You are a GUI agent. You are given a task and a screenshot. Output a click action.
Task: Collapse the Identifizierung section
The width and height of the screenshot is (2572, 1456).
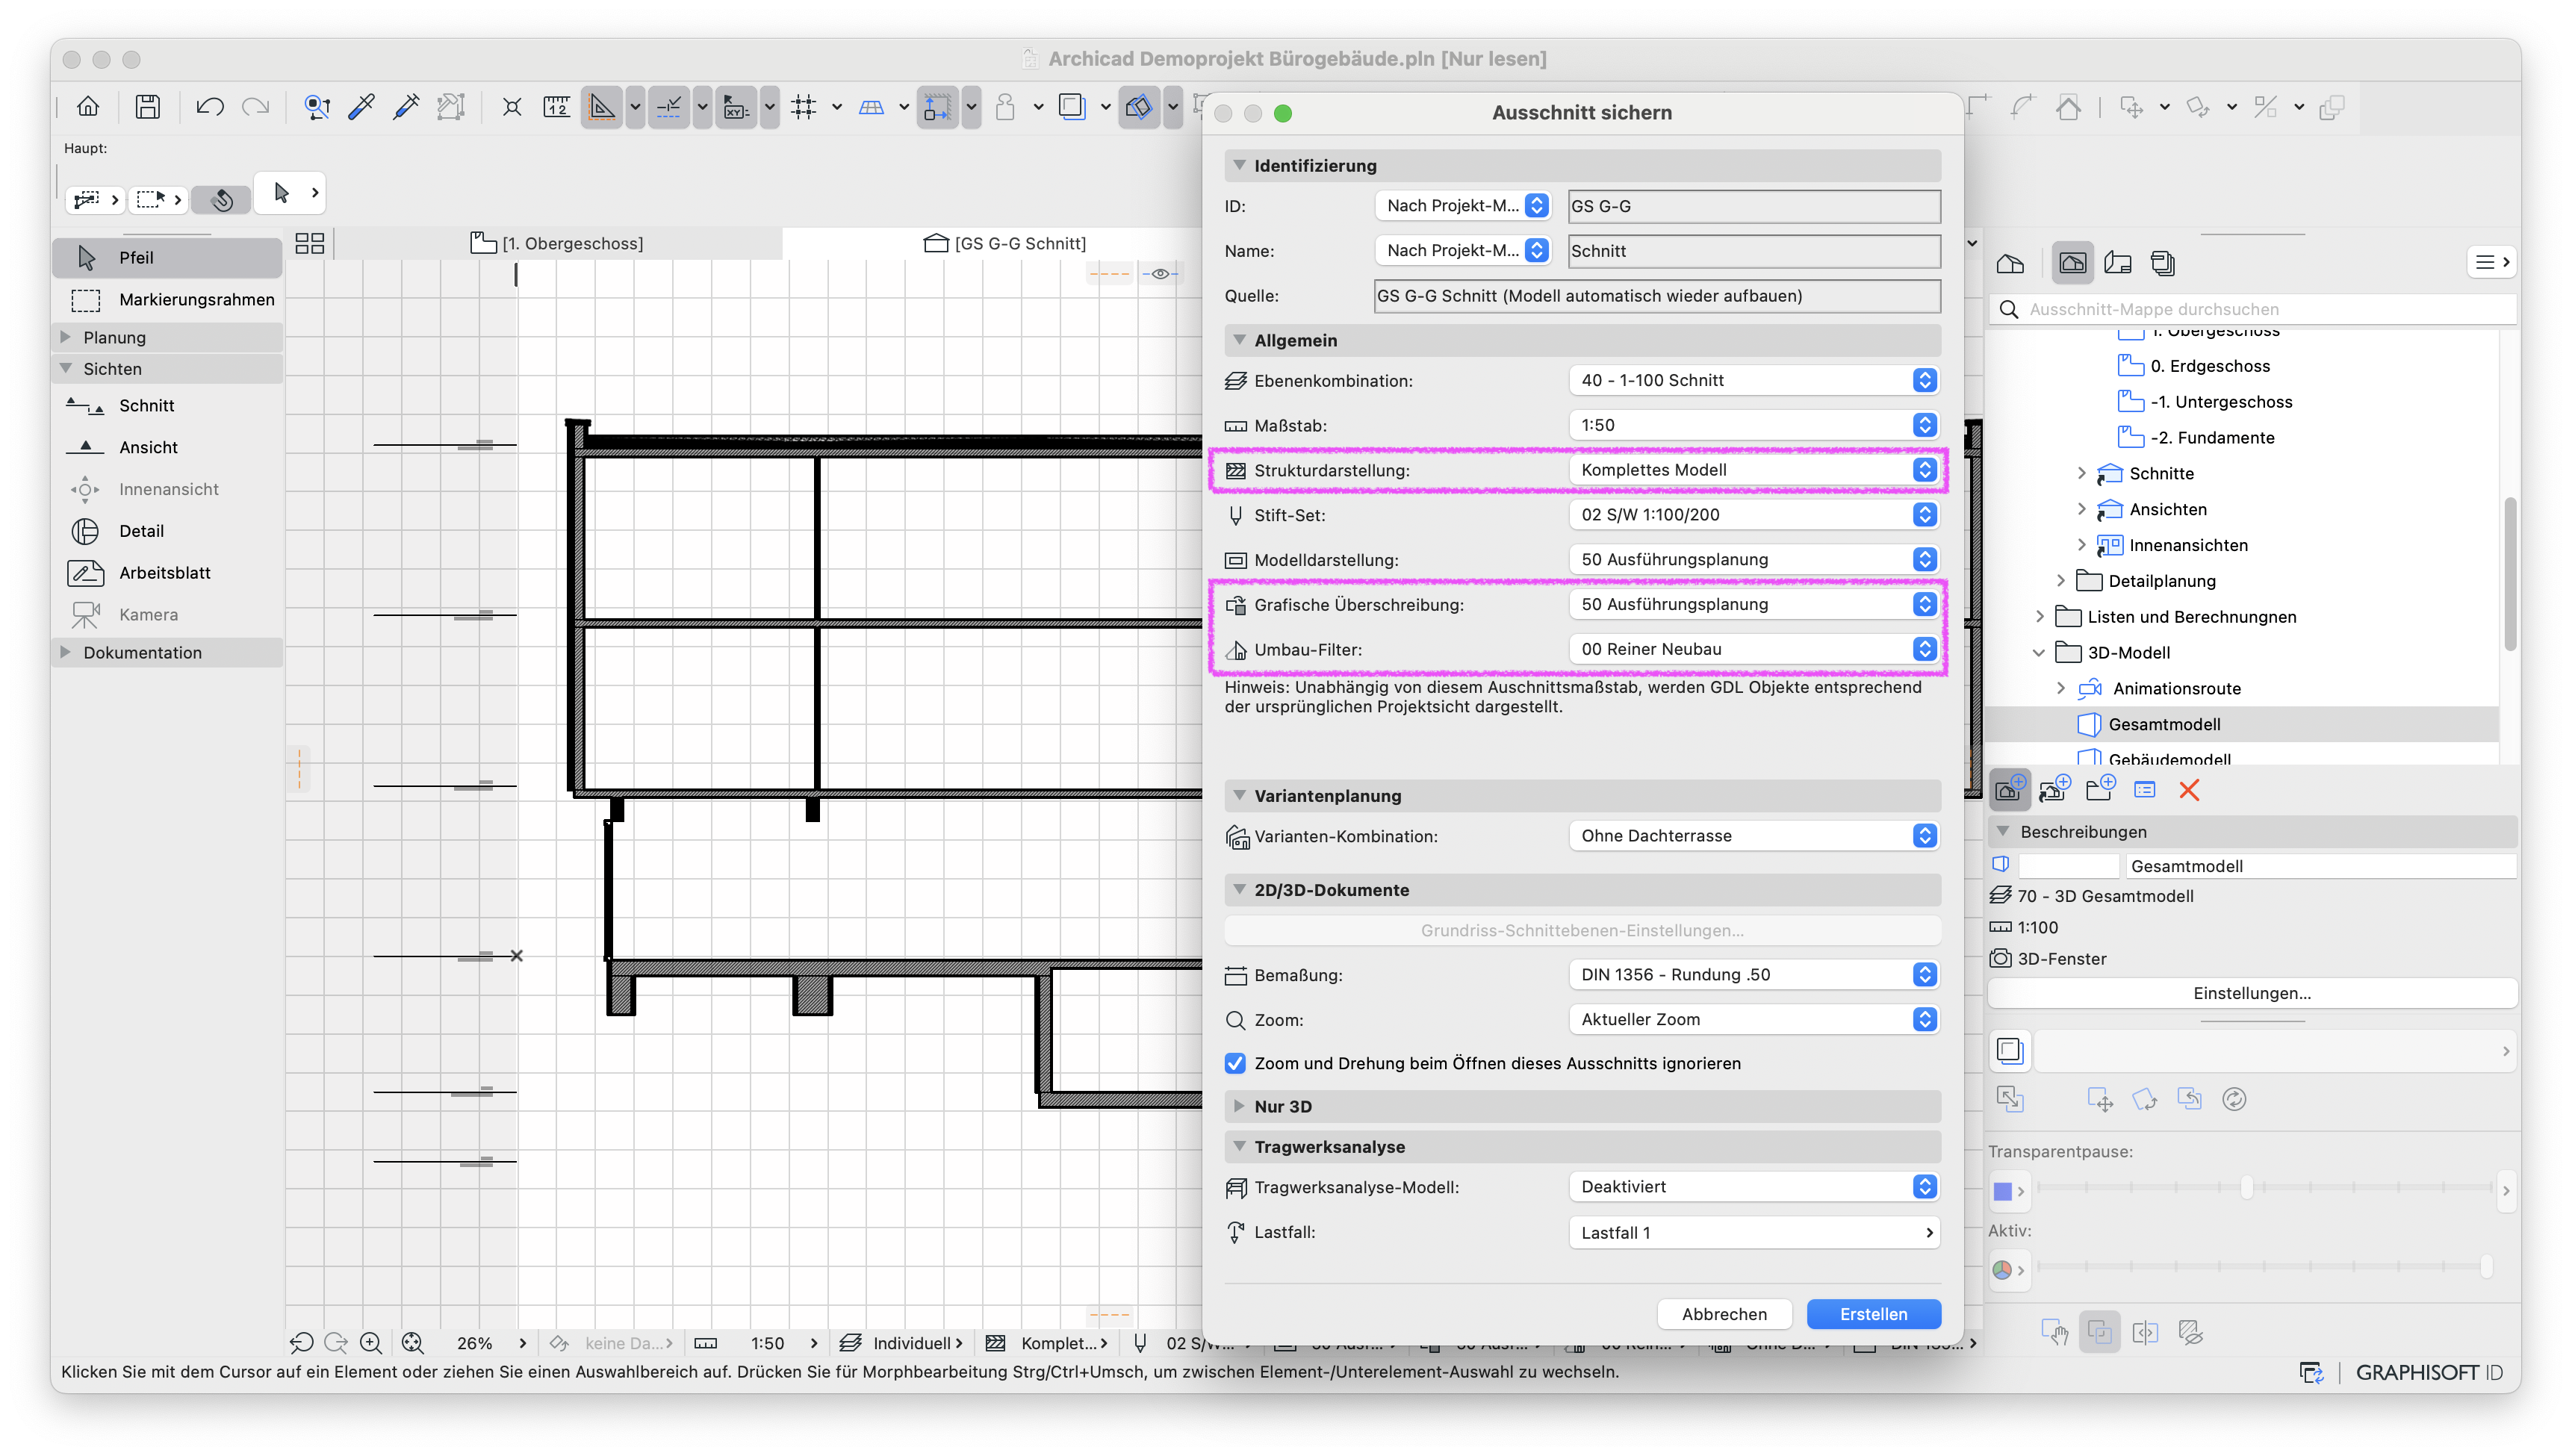(1239, 165)
